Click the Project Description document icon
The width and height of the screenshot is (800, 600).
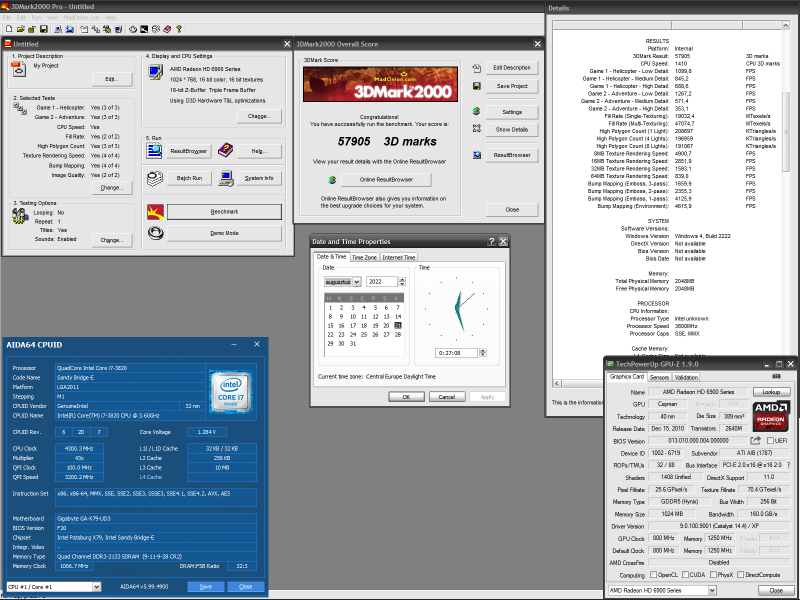(x=19, y=69)
